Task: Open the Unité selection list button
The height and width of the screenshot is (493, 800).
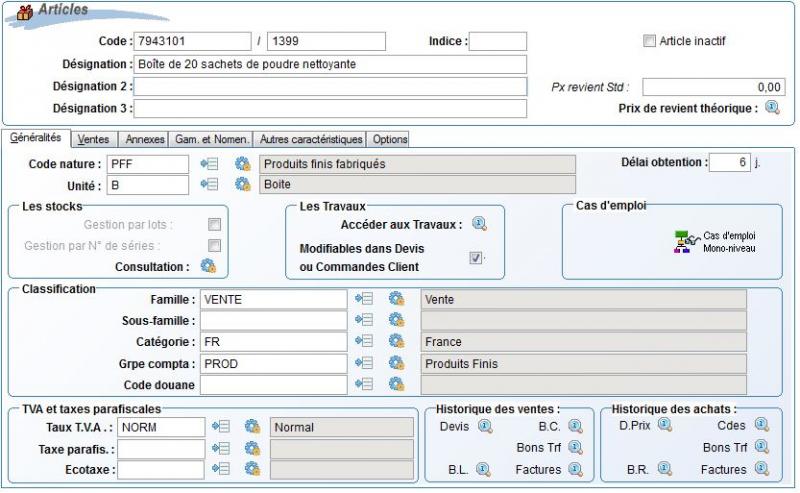Action: coord(209,185)
